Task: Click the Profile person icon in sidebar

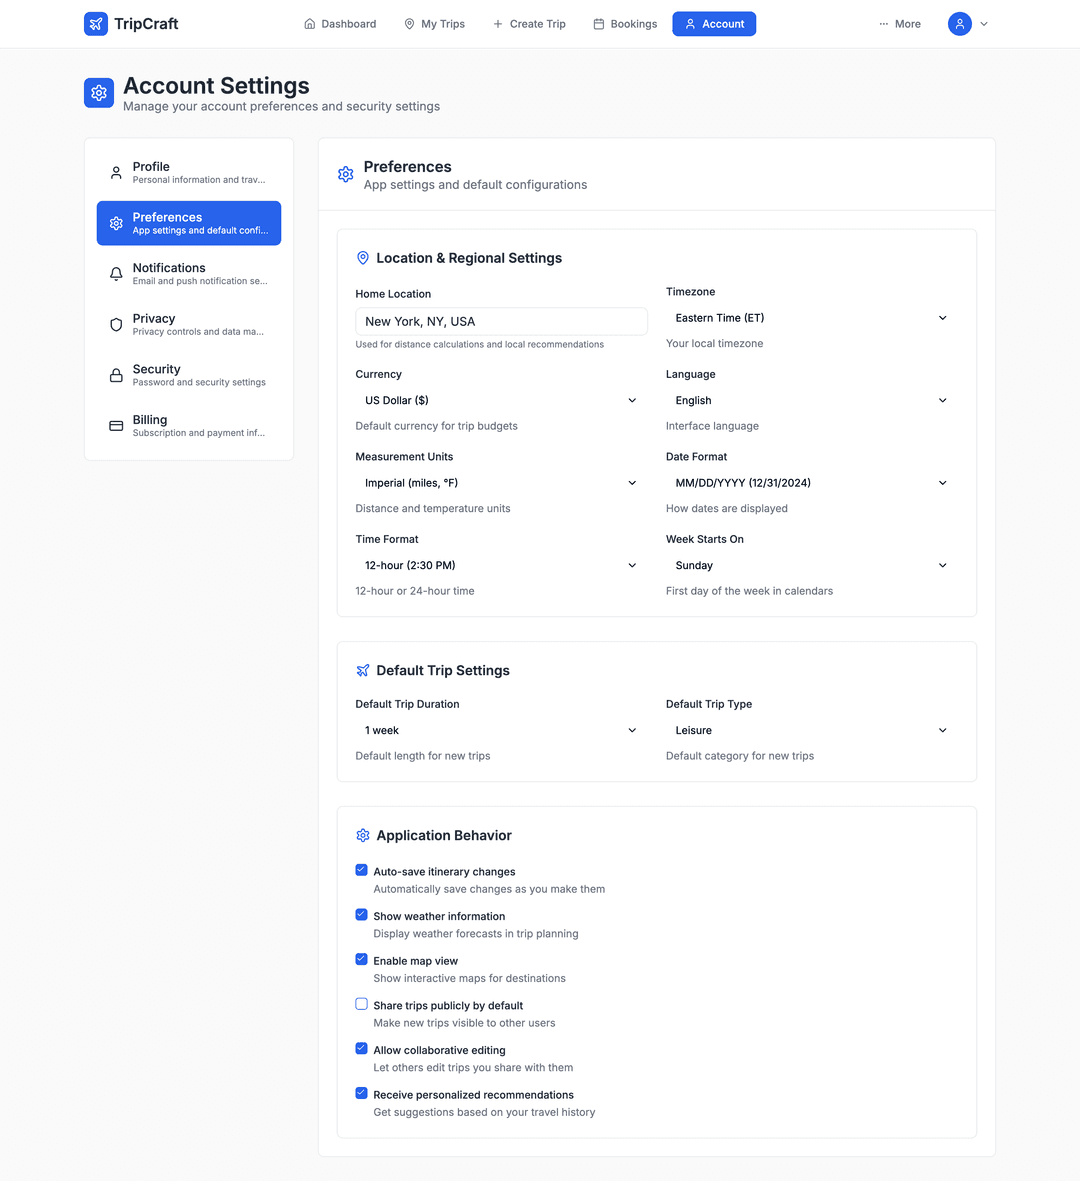Action: point(115,172)
